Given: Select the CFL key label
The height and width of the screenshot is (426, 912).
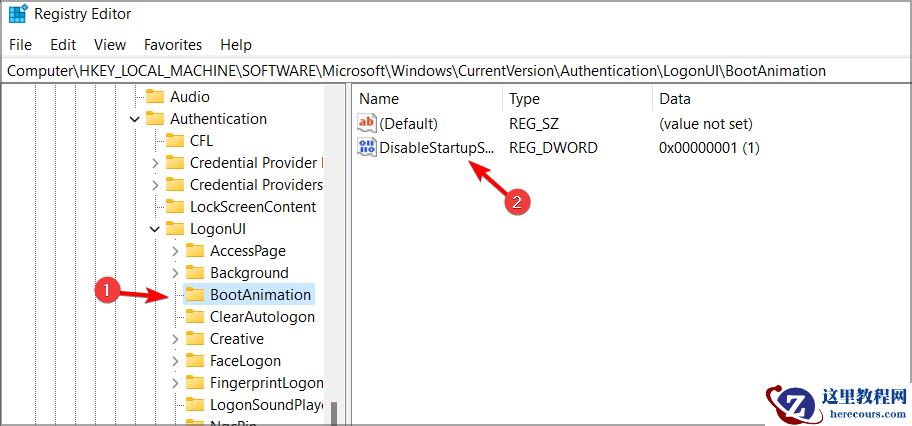Looking at the screenshot, I should pyautogui.click(x=201, y=141).
